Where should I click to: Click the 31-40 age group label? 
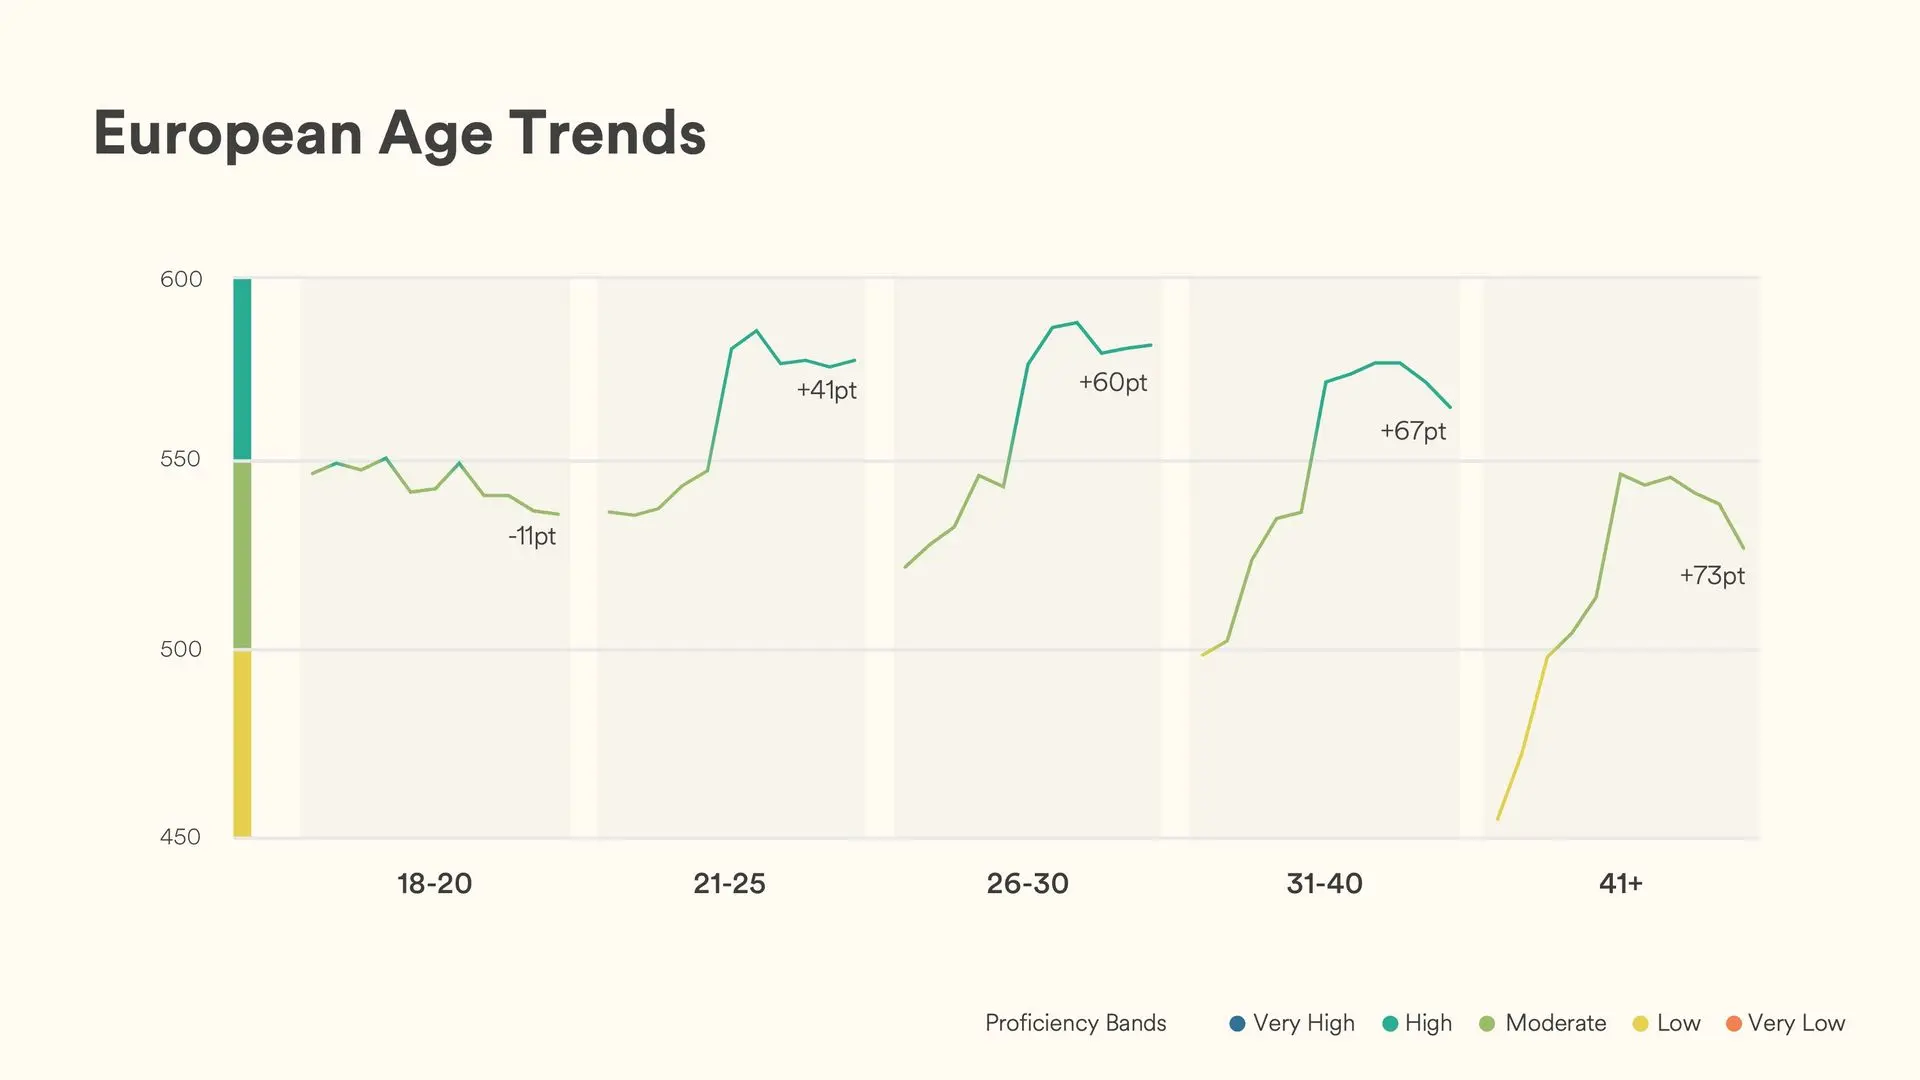[1324, 884]
